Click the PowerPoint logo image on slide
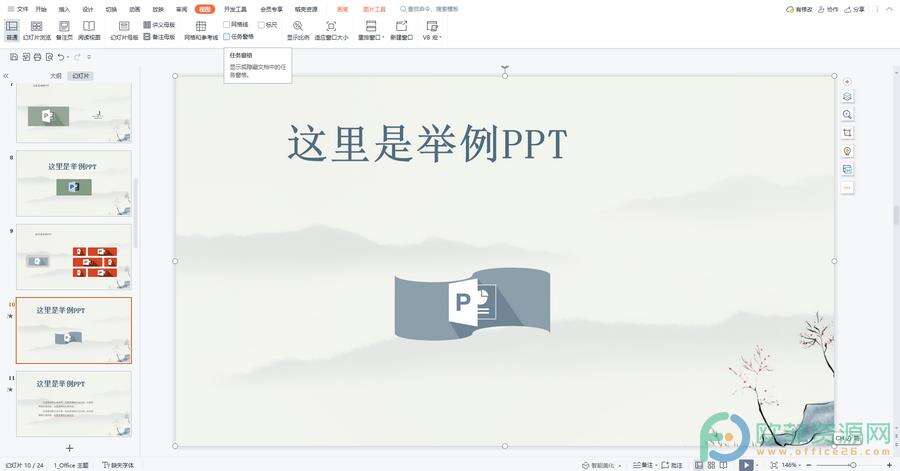Screen dimensions: 900x471 coord(472,303)
